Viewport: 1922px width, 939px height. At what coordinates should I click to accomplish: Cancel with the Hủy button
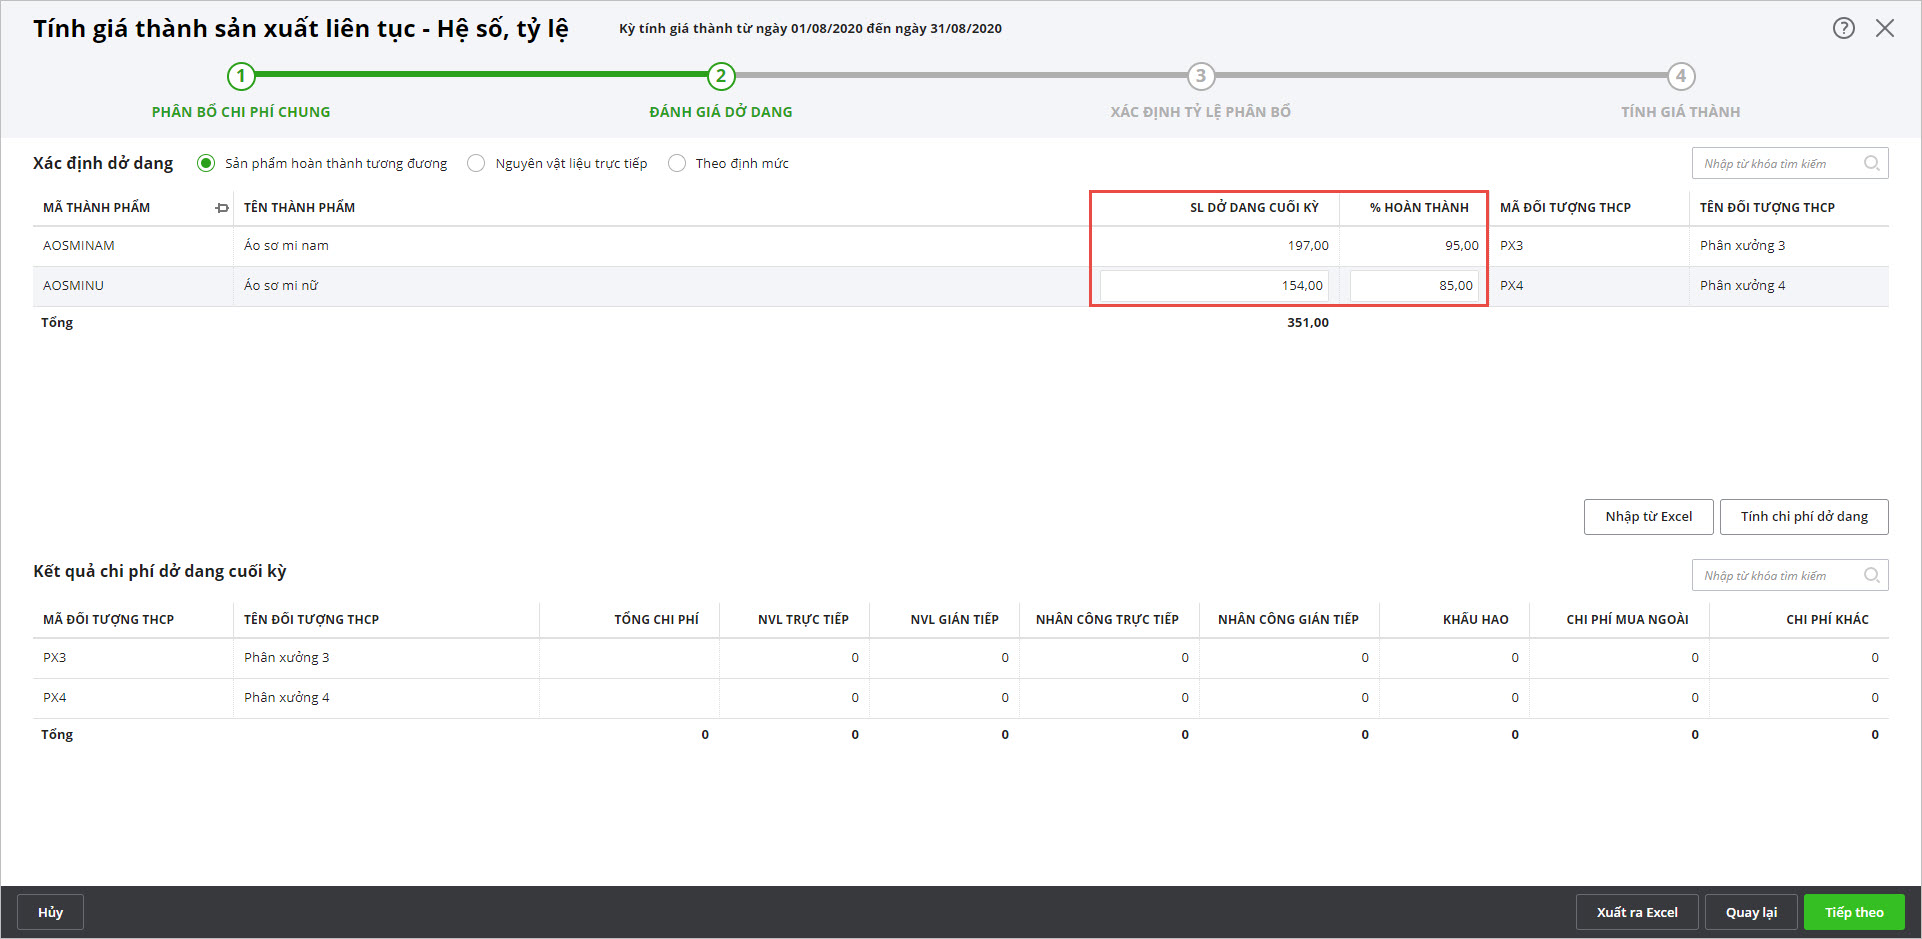click(x=50, y=912)
